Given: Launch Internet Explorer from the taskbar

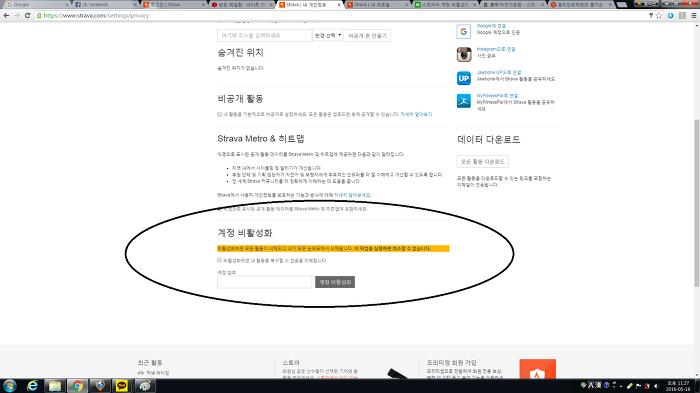Looking at the screenshot, I should tap(32, 386).
